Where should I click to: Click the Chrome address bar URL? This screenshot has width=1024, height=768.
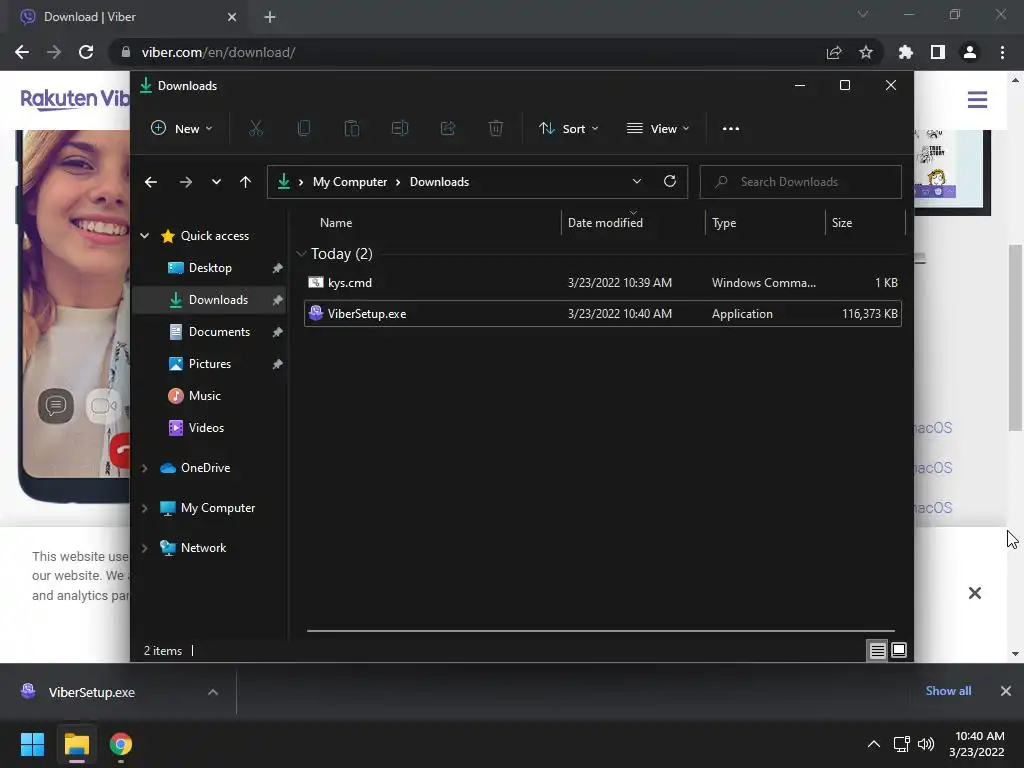click(x=218, y=52)
